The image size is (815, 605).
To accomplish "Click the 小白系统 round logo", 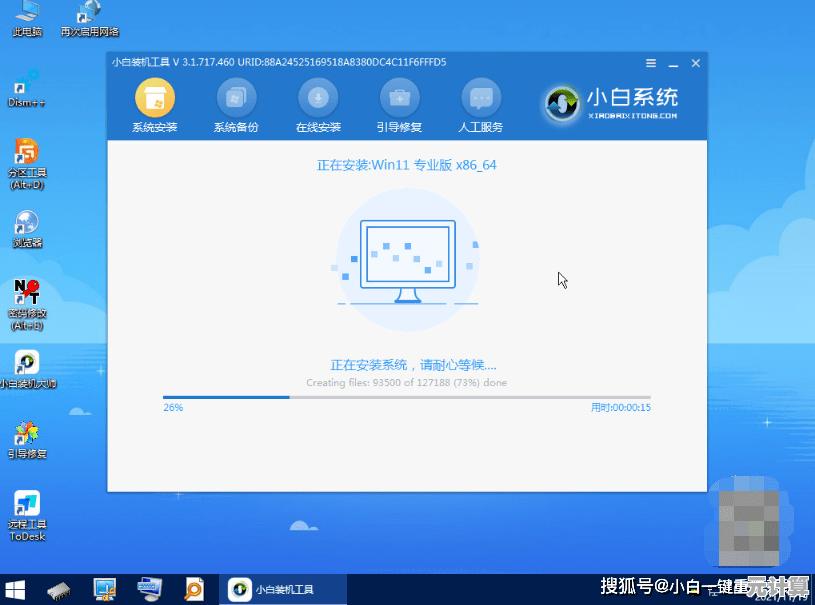I will (x=562, y=103).
